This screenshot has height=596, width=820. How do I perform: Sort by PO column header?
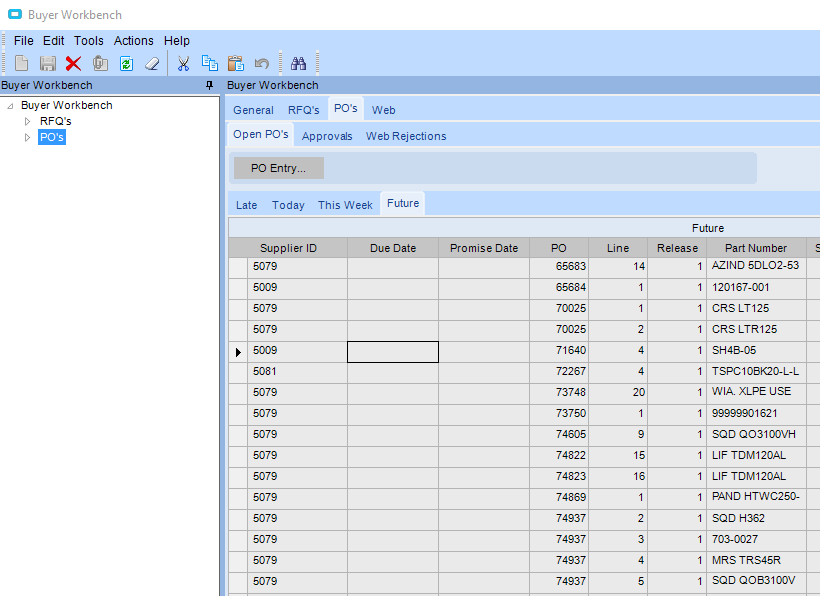[559, 248]
